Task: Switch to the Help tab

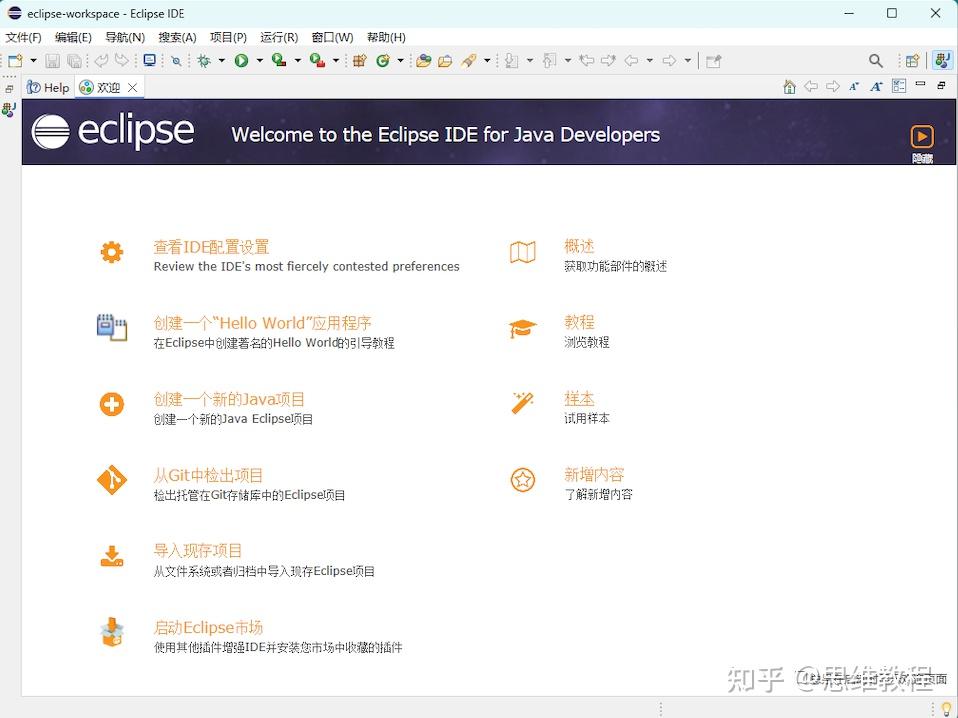Action: (x=48, y=87)
